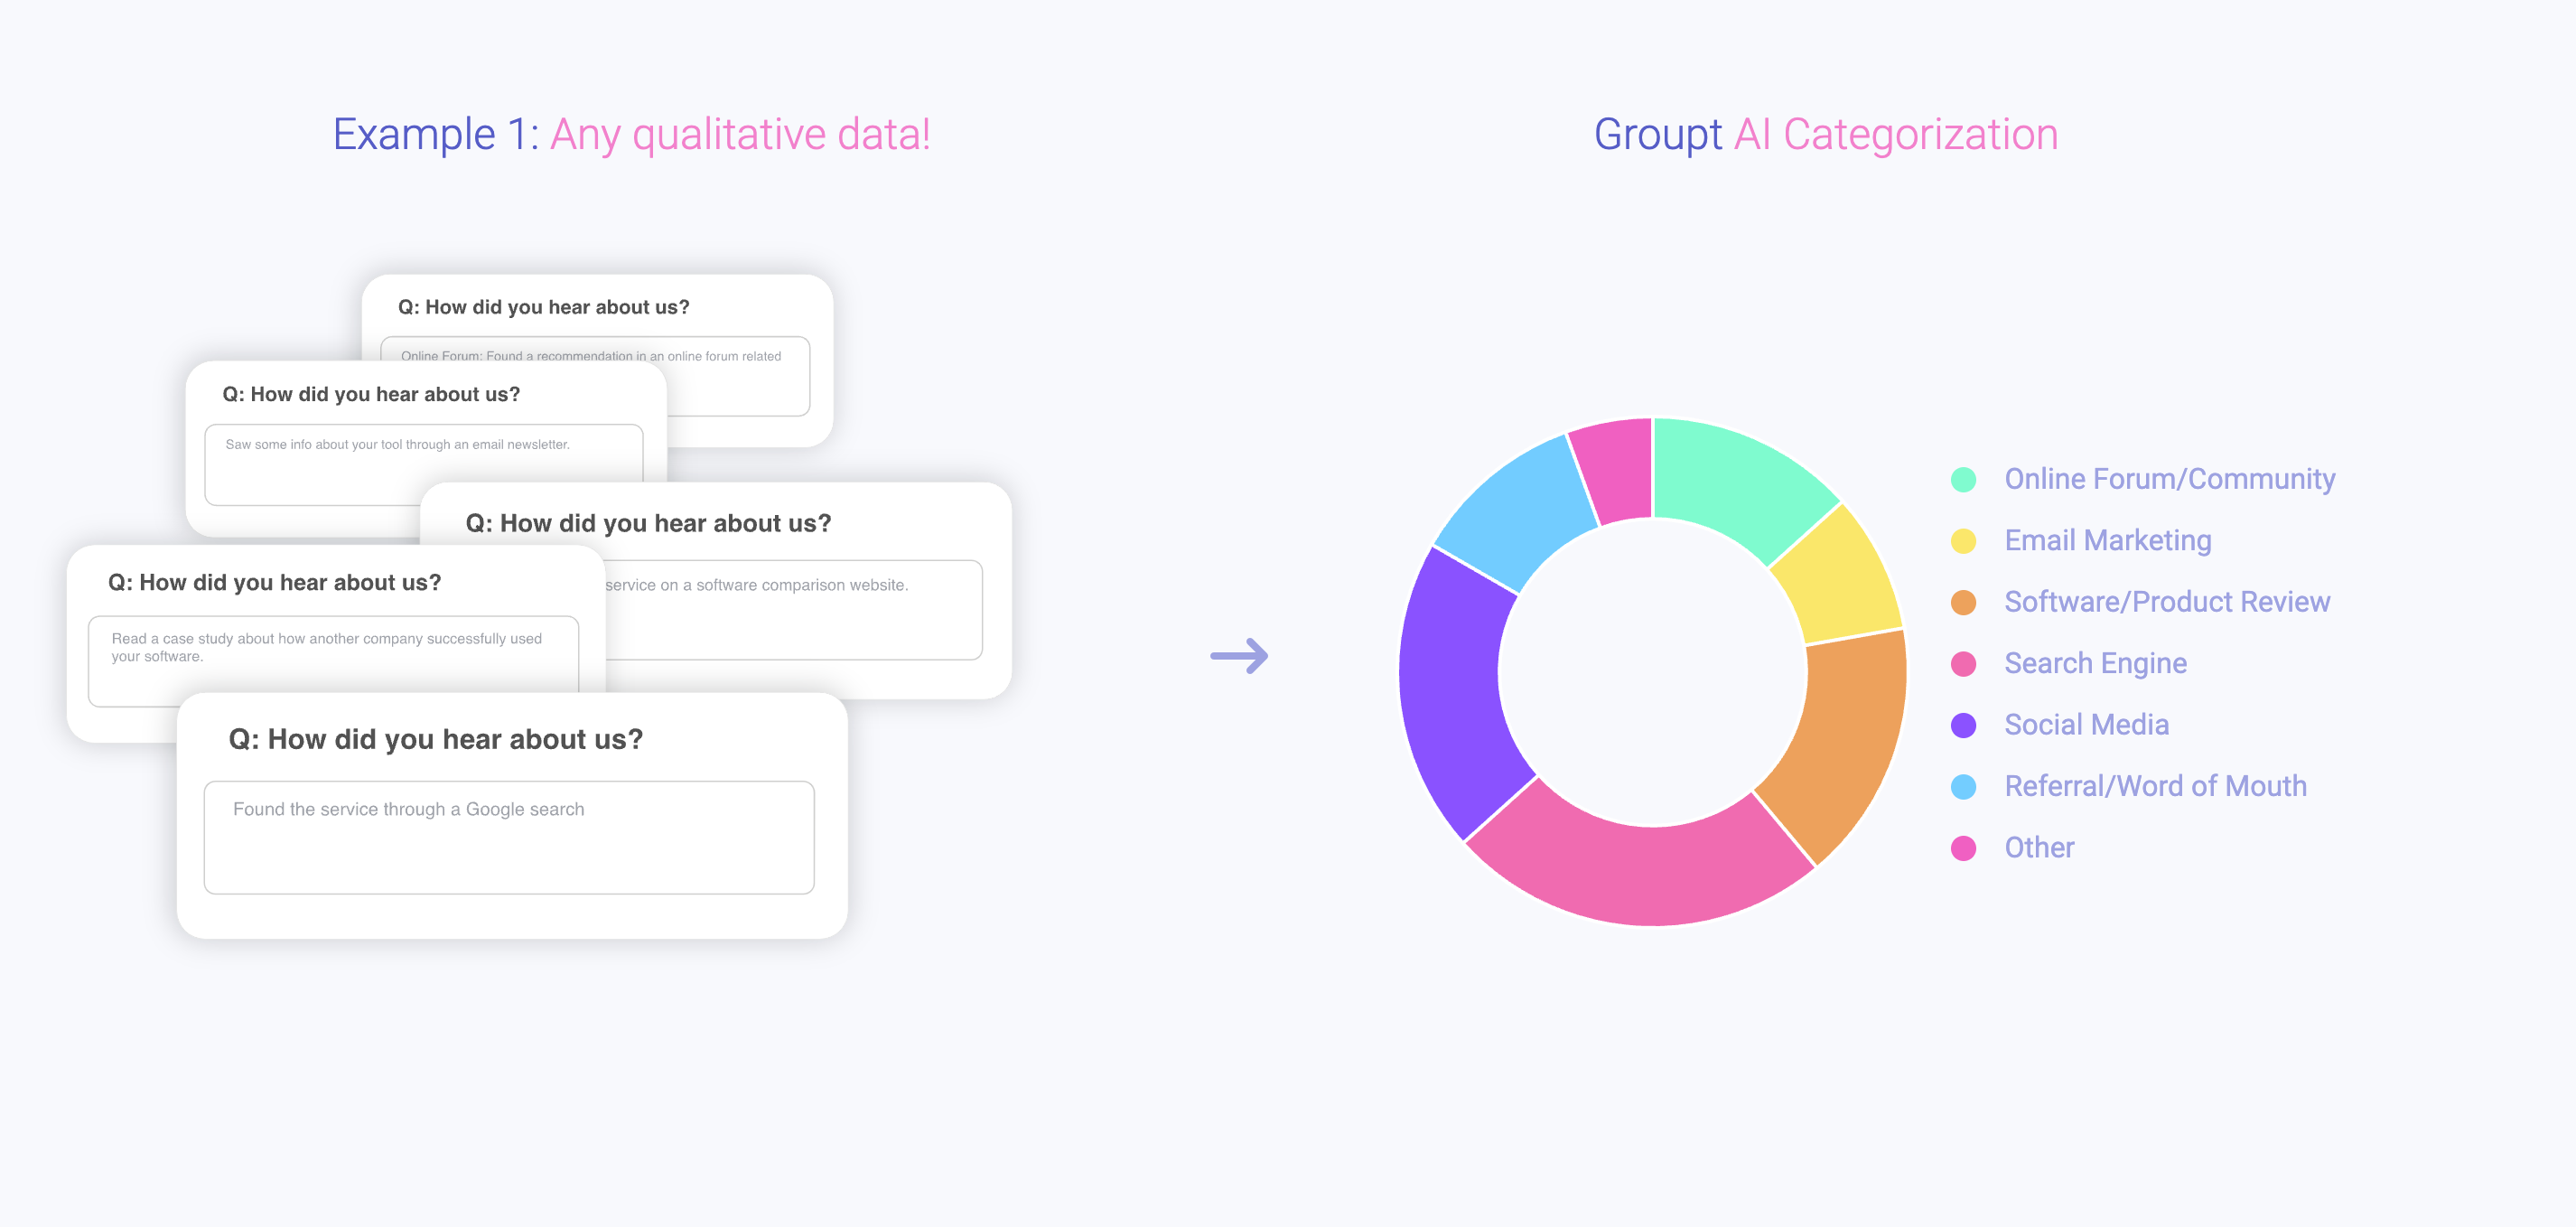The width and height of the screenshot is (2576, 1227).
Task: Click the blue Referral/Word of Mouth legend dot
Action: (1963, 787)
